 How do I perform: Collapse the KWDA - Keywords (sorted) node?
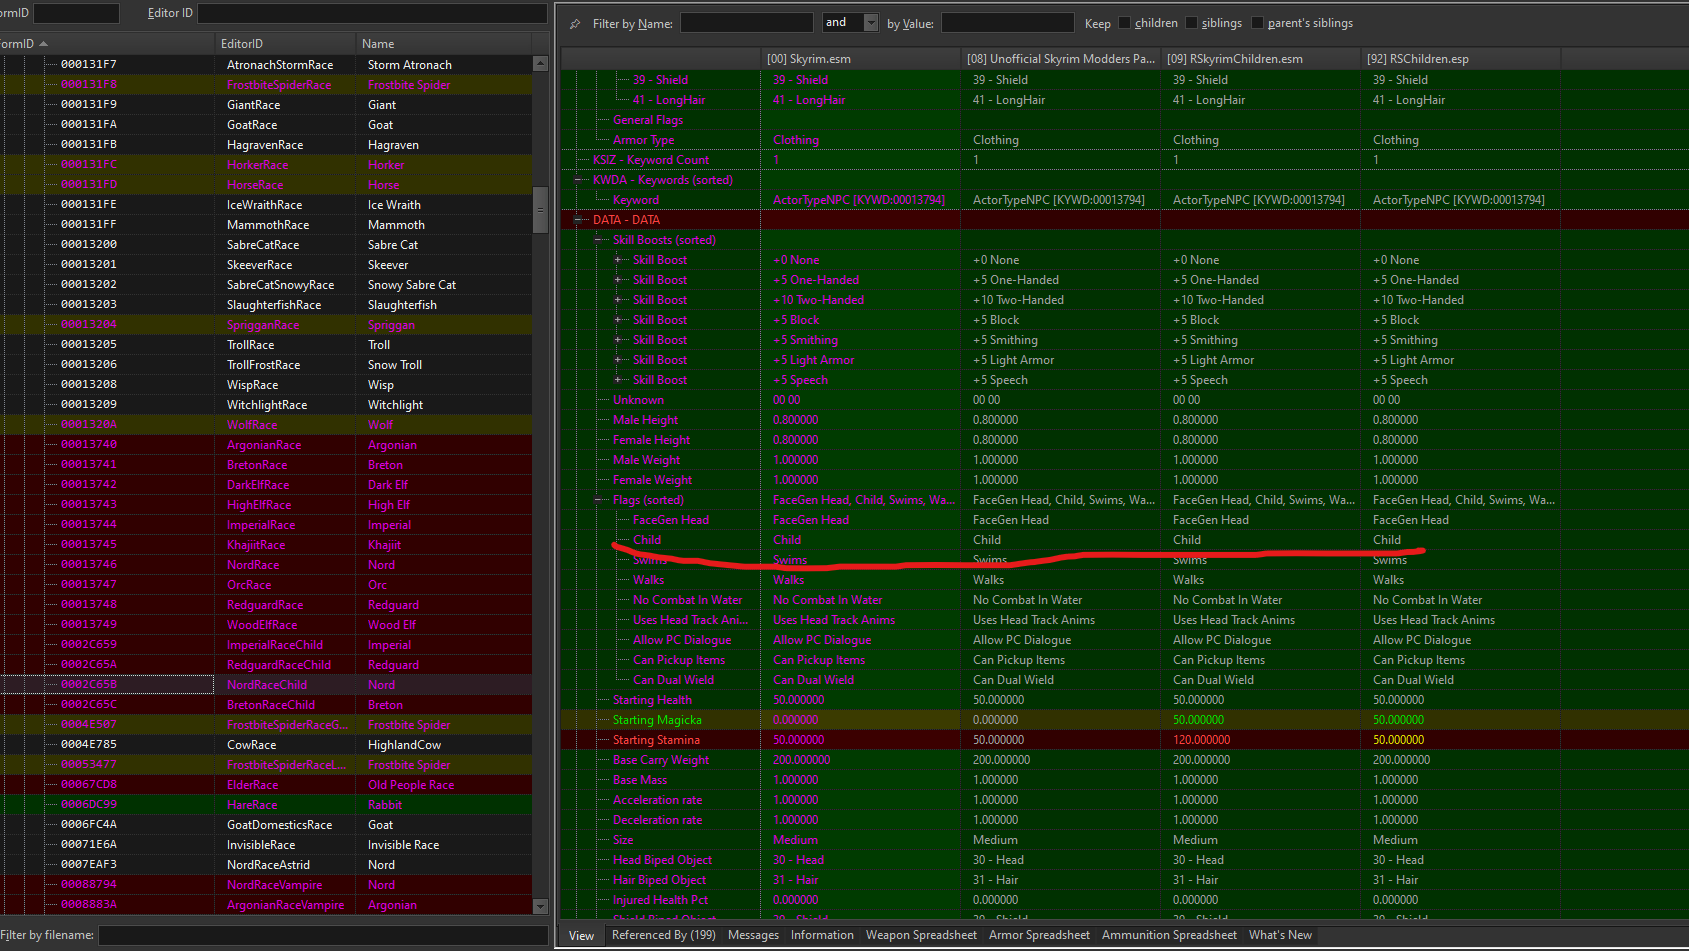point(579,180)
